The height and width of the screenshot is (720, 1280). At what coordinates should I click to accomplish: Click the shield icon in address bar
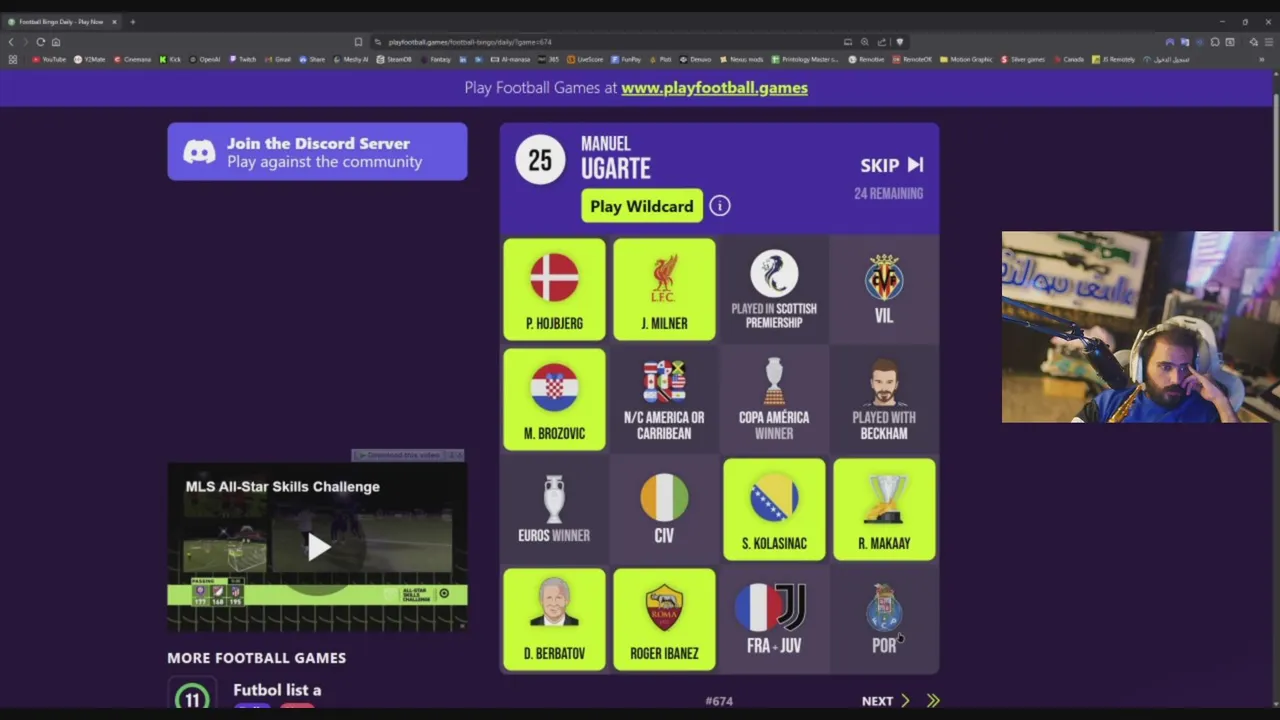coord(899,42)
